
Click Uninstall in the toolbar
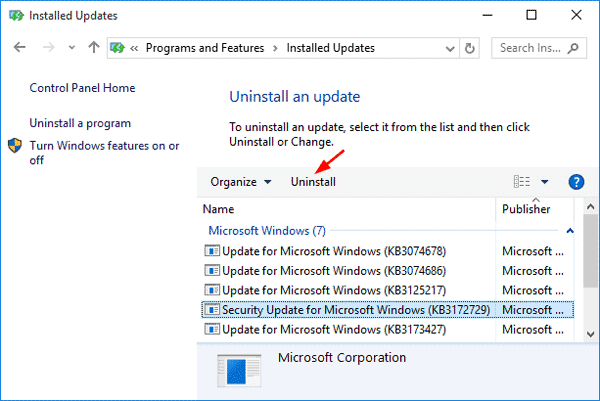pos(313,182)
